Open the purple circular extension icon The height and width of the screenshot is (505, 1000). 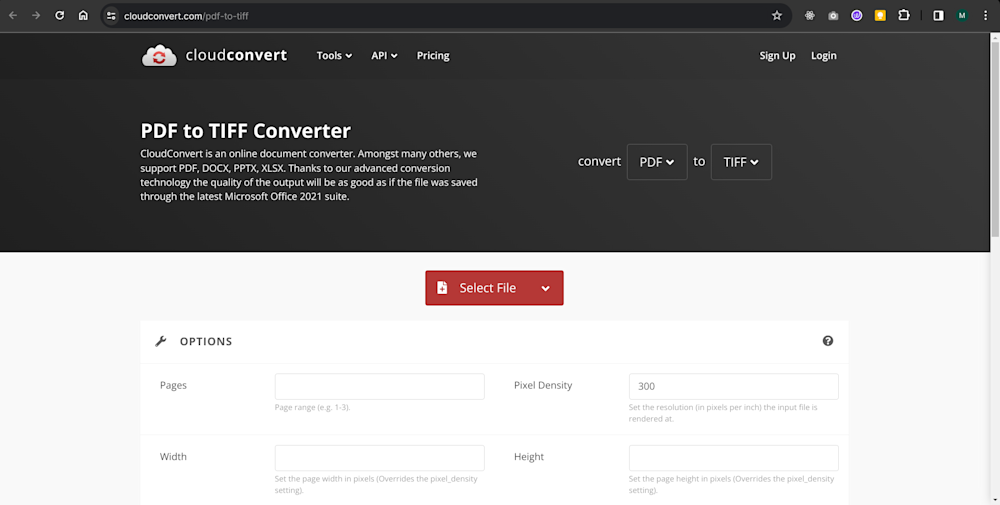coord(857,16)
